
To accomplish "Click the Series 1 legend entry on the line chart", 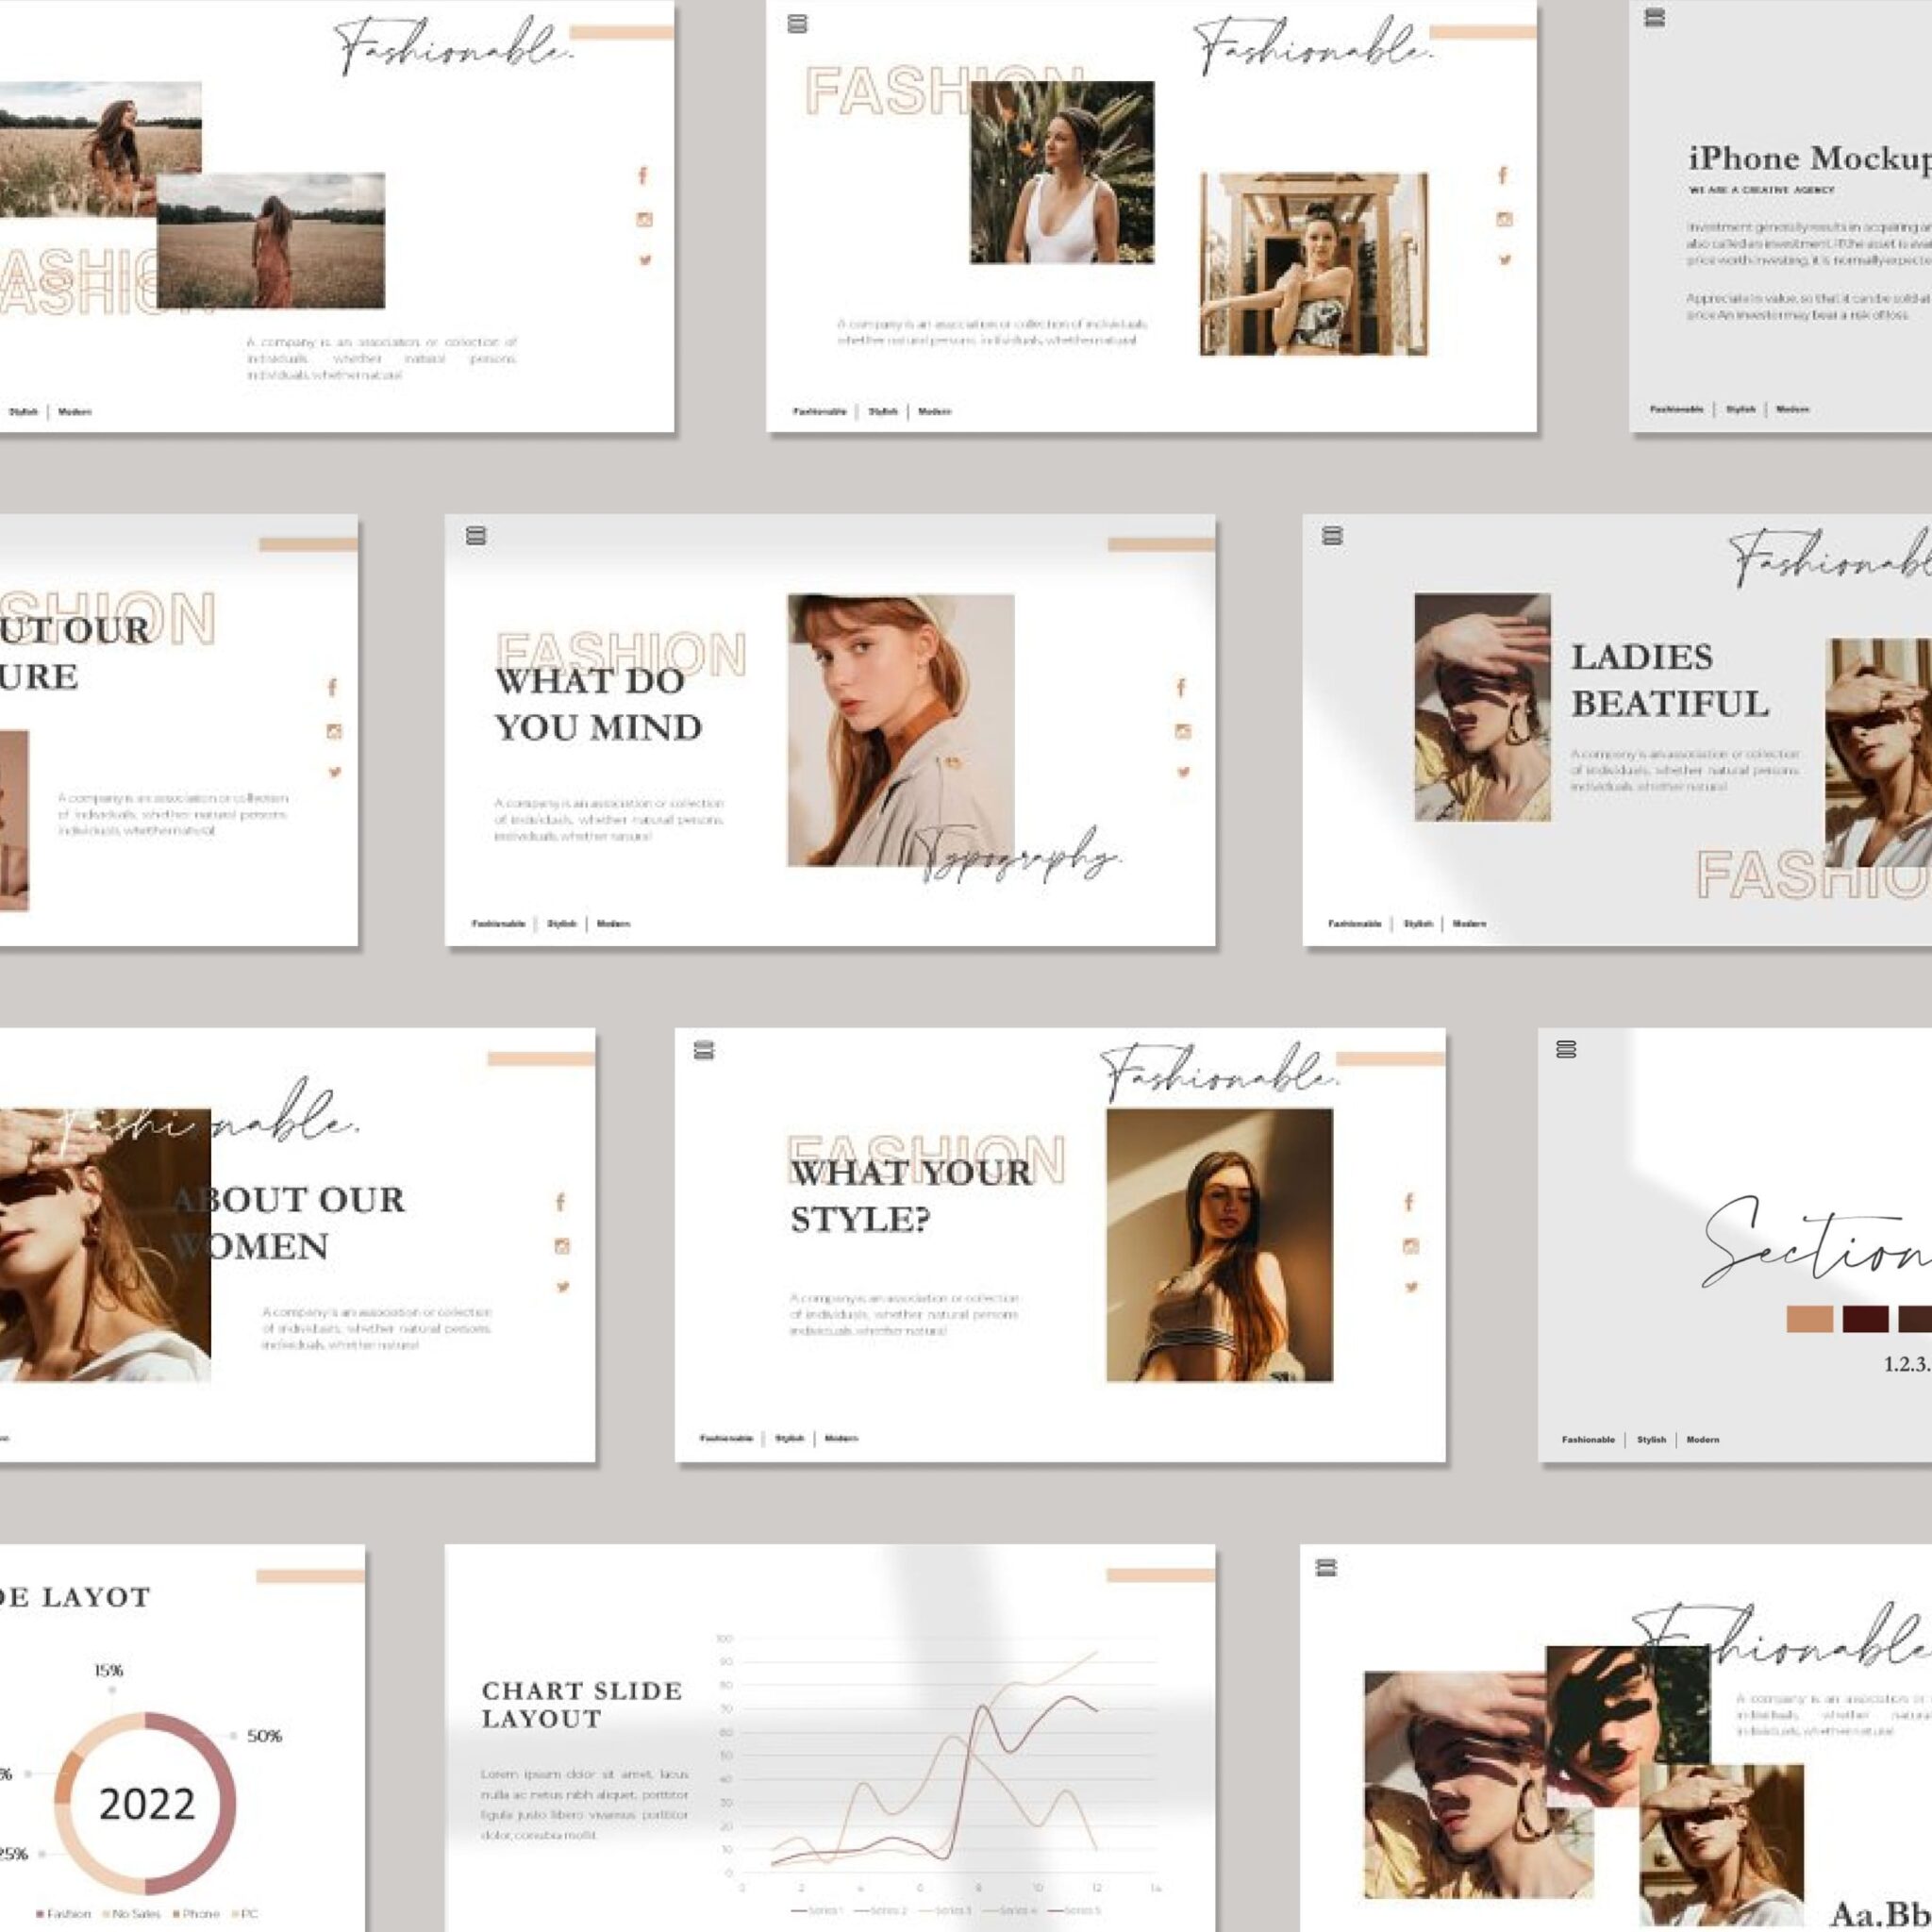I will 817,1911.
